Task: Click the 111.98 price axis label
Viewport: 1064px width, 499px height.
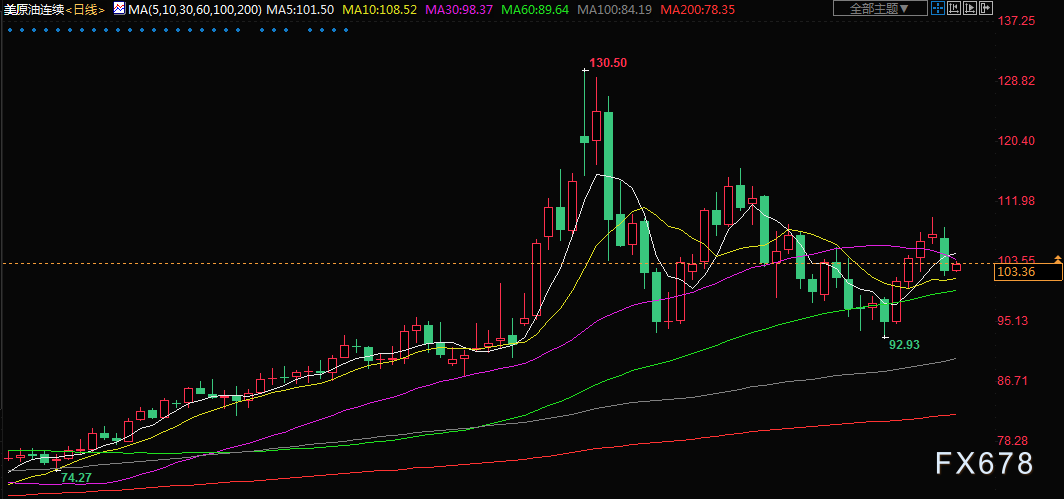Action: coord(1016,200)
